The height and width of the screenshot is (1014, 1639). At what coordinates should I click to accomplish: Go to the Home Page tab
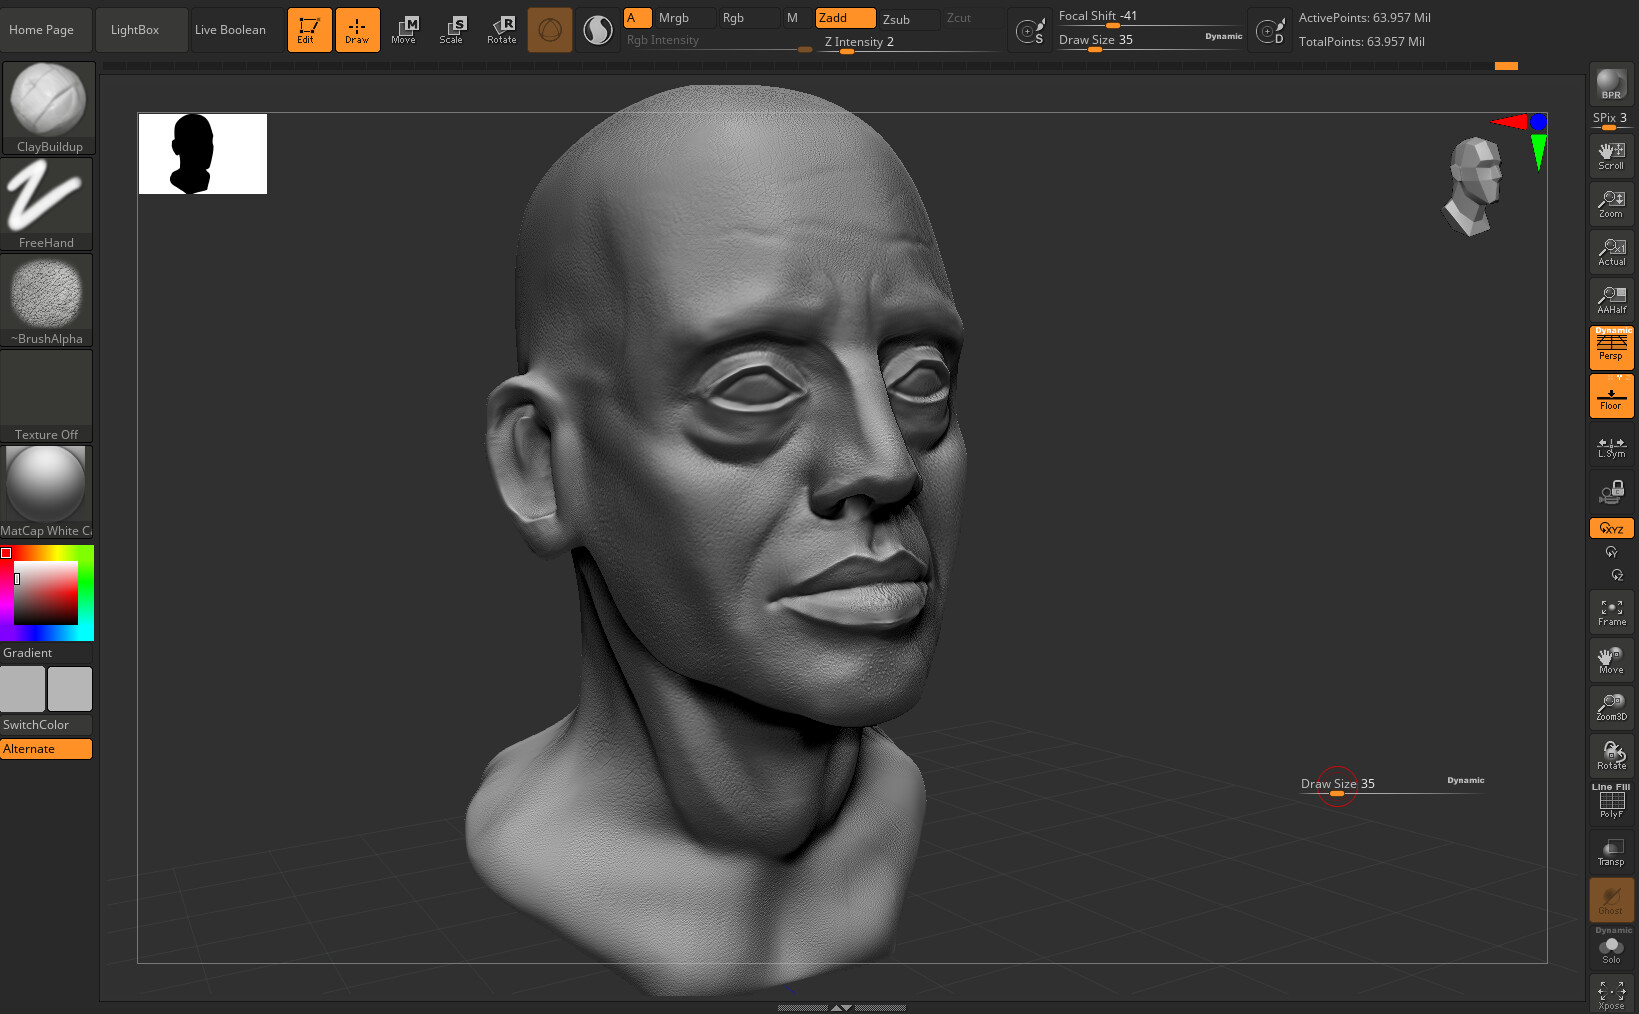click(x=45, y=29)
